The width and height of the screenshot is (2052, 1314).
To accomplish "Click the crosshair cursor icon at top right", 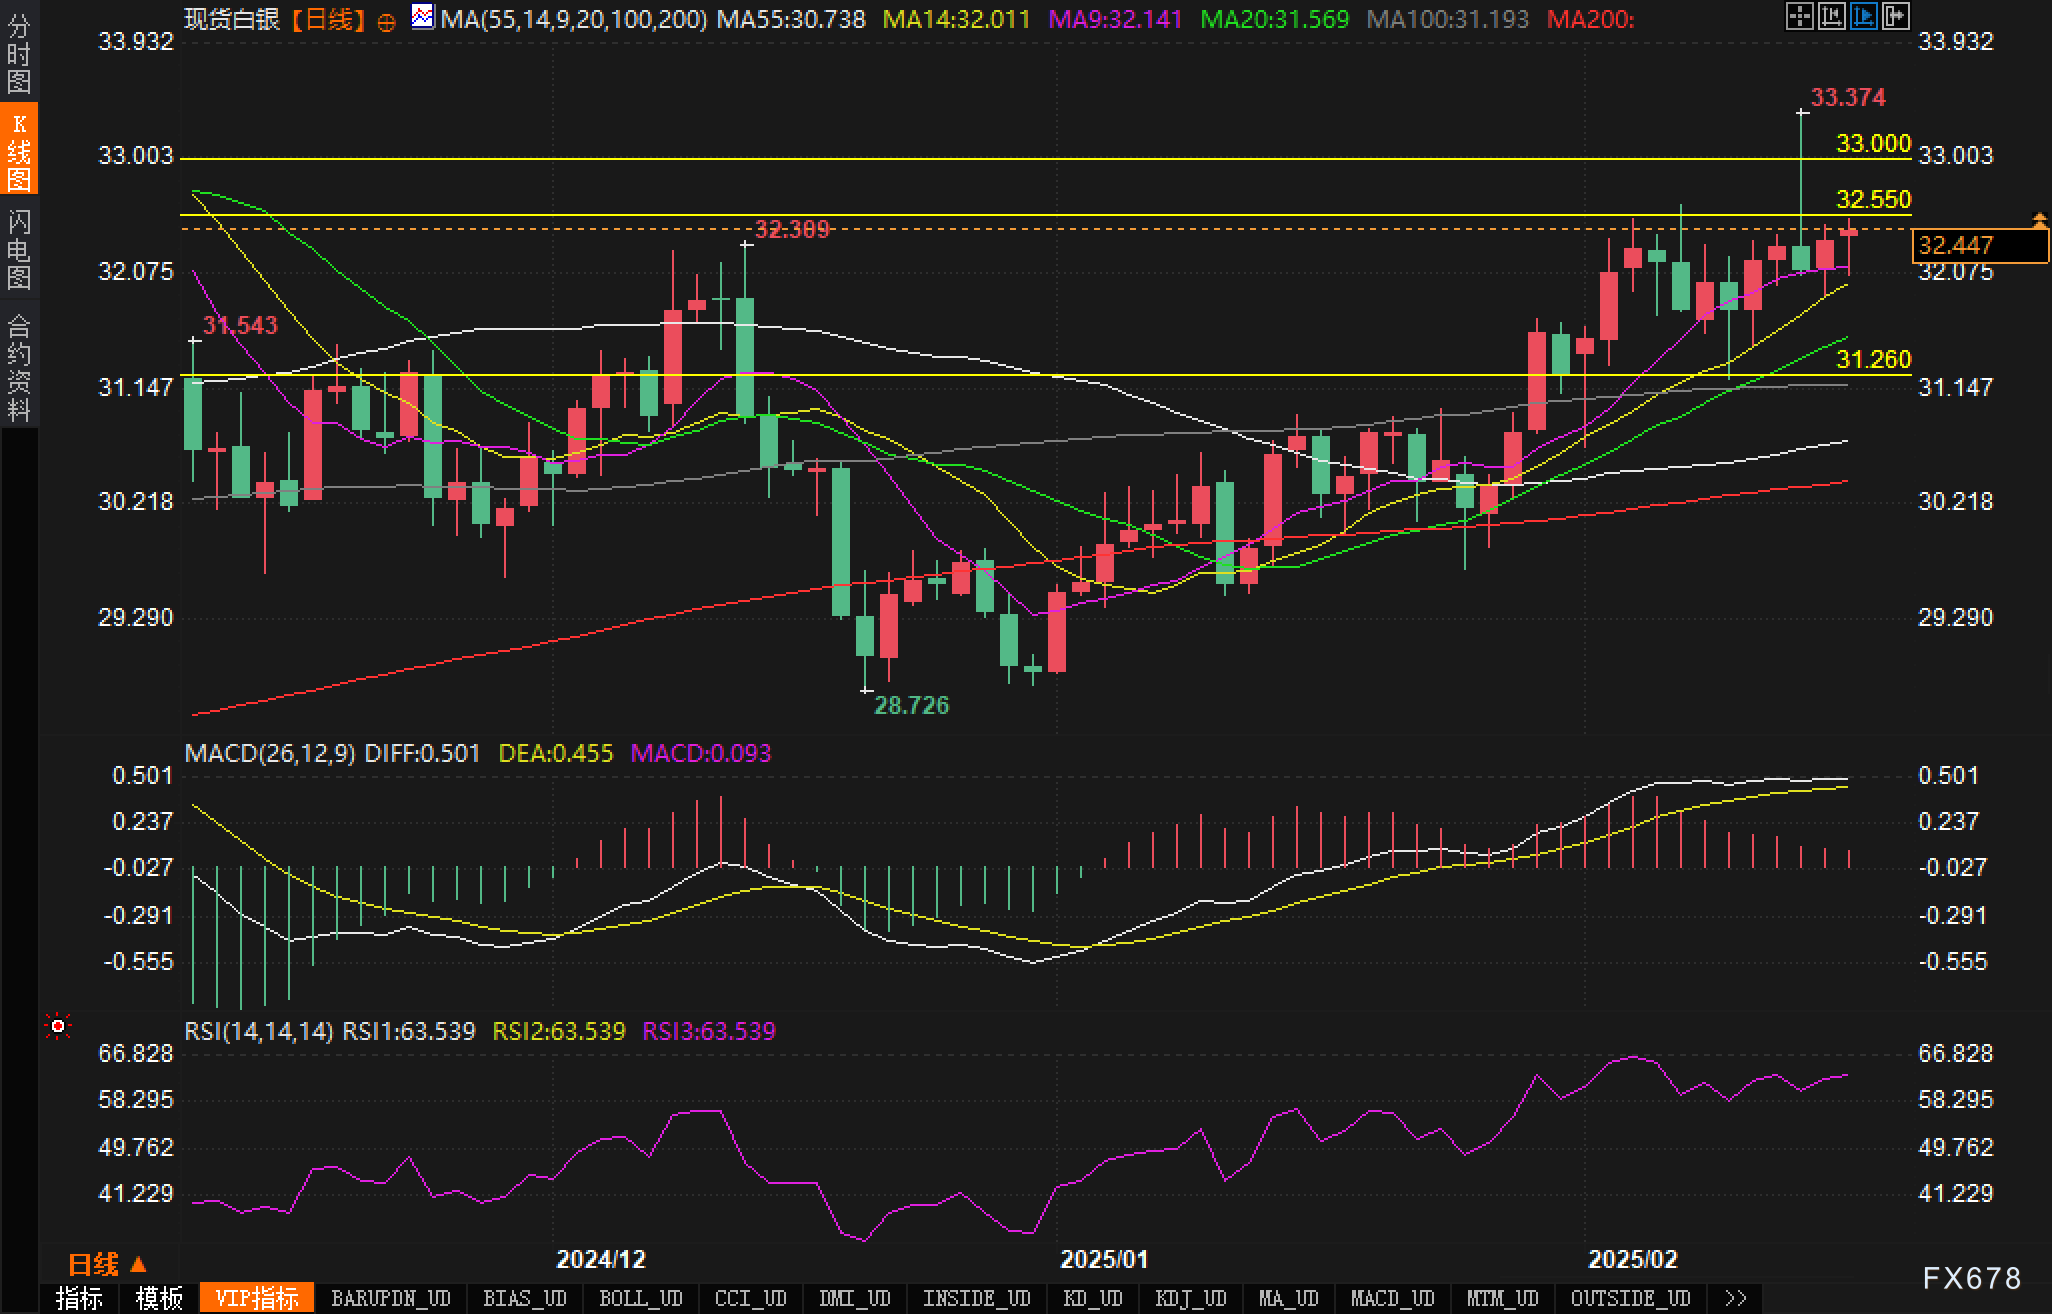I will click(1799, 16).
